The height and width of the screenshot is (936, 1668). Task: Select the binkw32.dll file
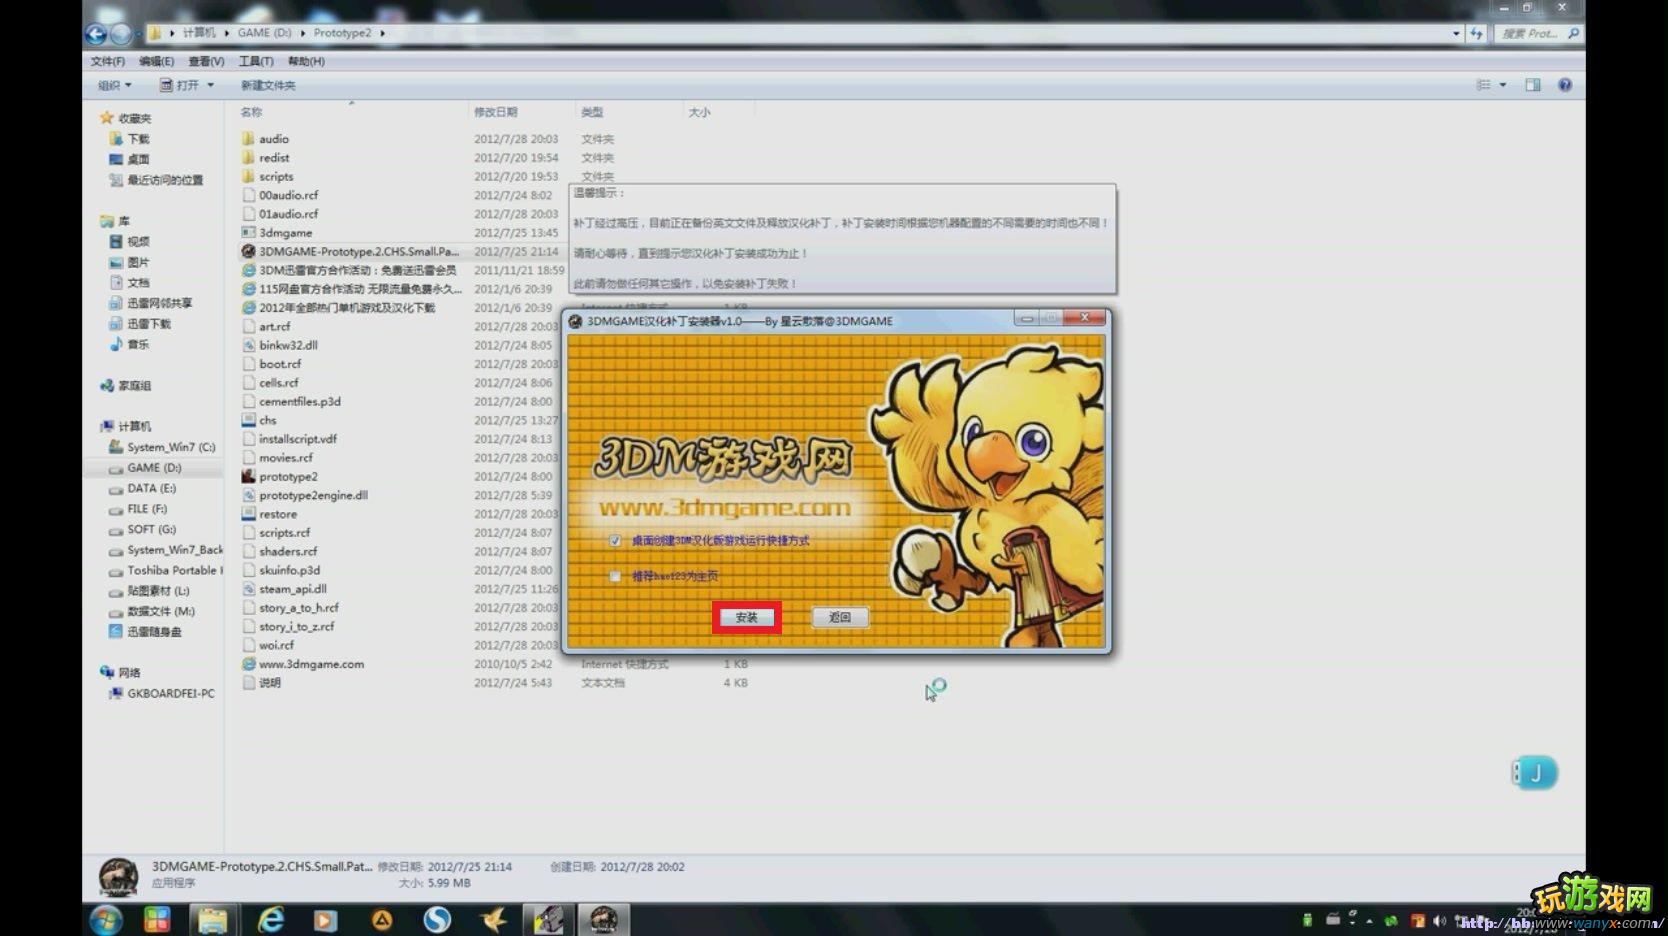[x=288, y=345]
